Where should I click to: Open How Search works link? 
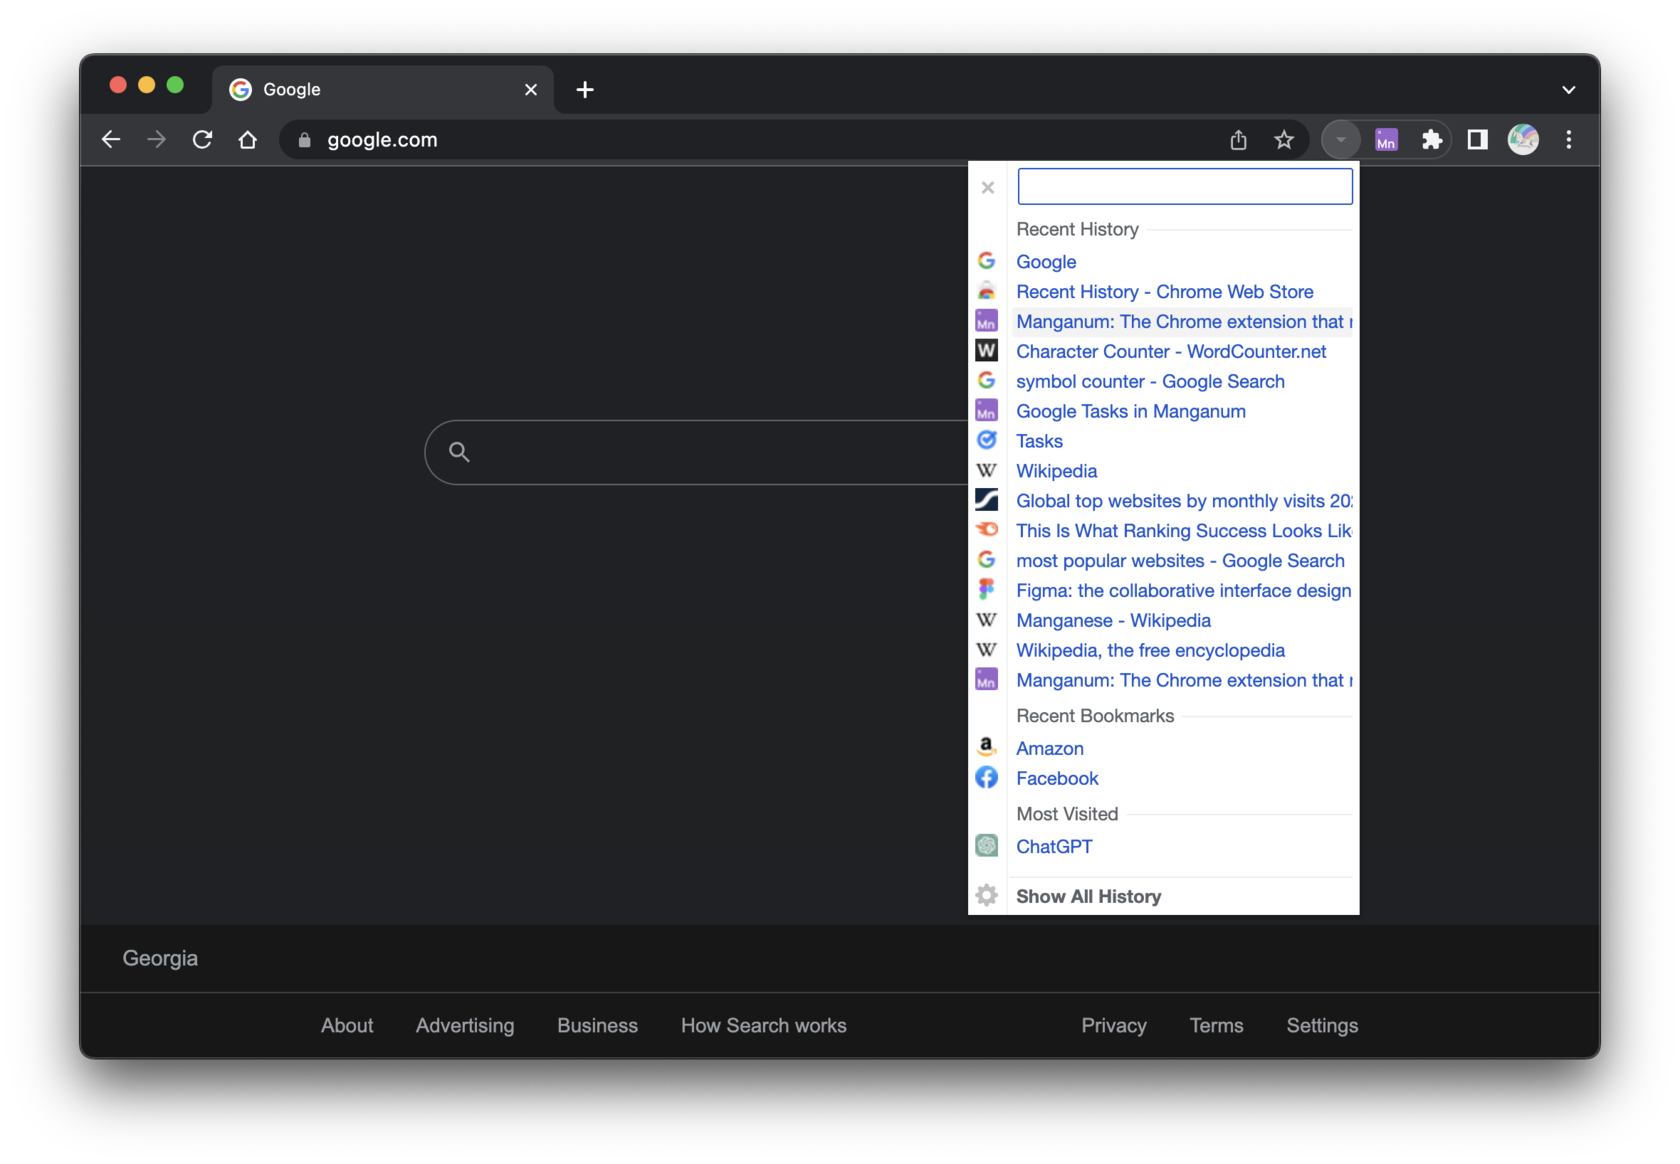point(764,1026)
